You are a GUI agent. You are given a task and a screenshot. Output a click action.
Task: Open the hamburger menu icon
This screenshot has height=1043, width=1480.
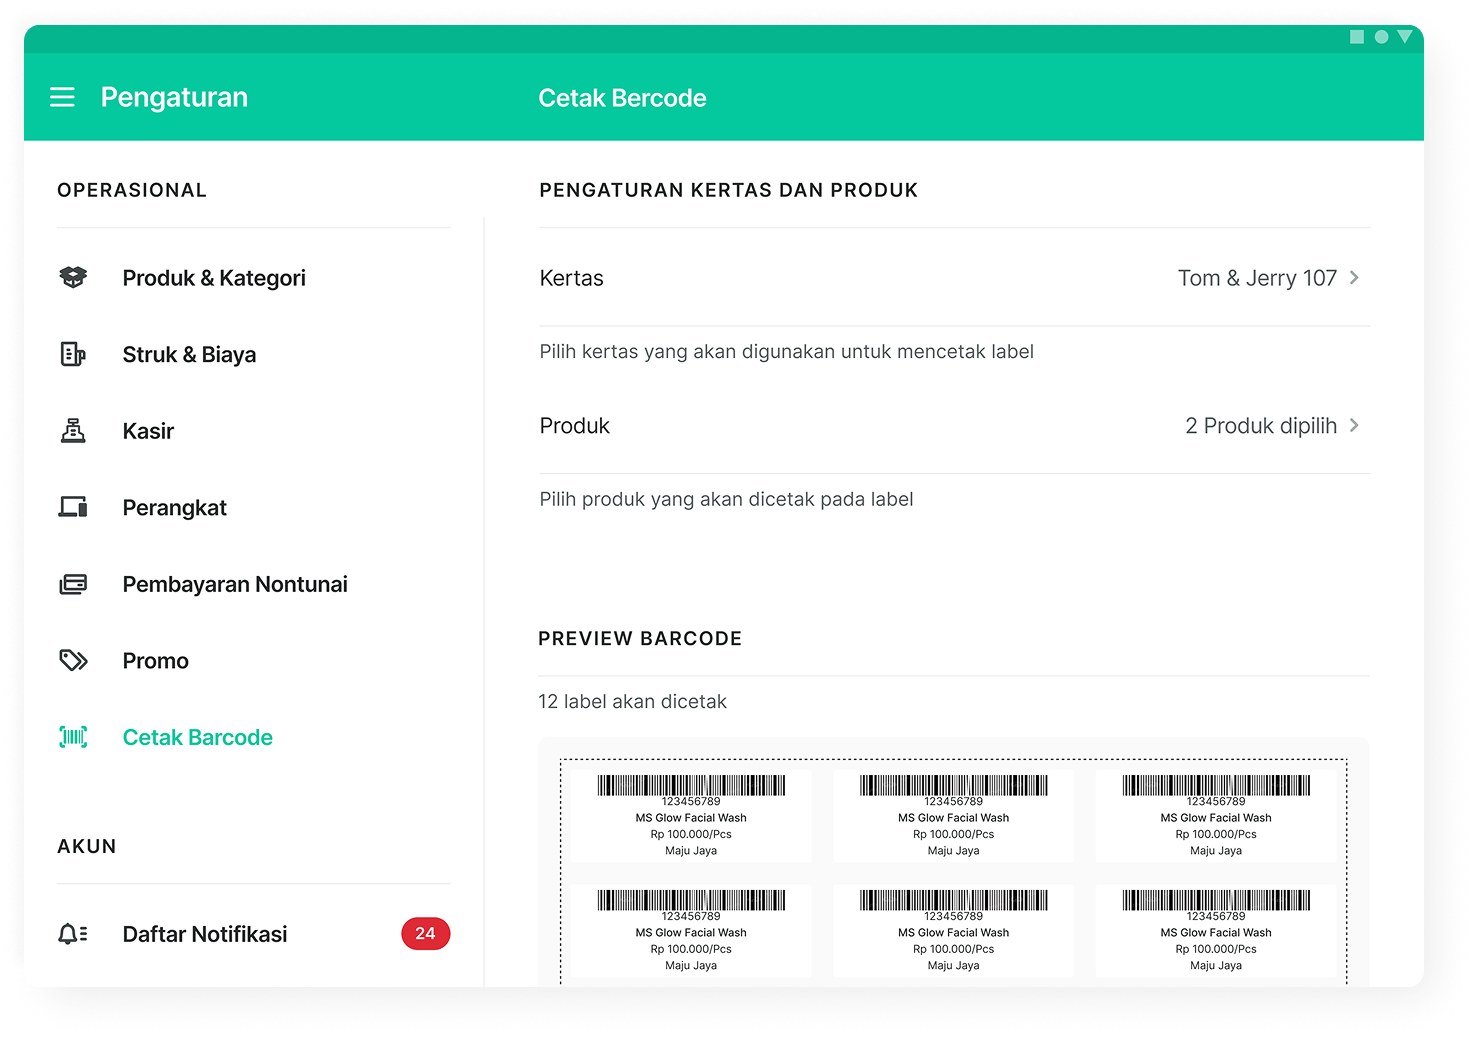[x=62, y=97]
